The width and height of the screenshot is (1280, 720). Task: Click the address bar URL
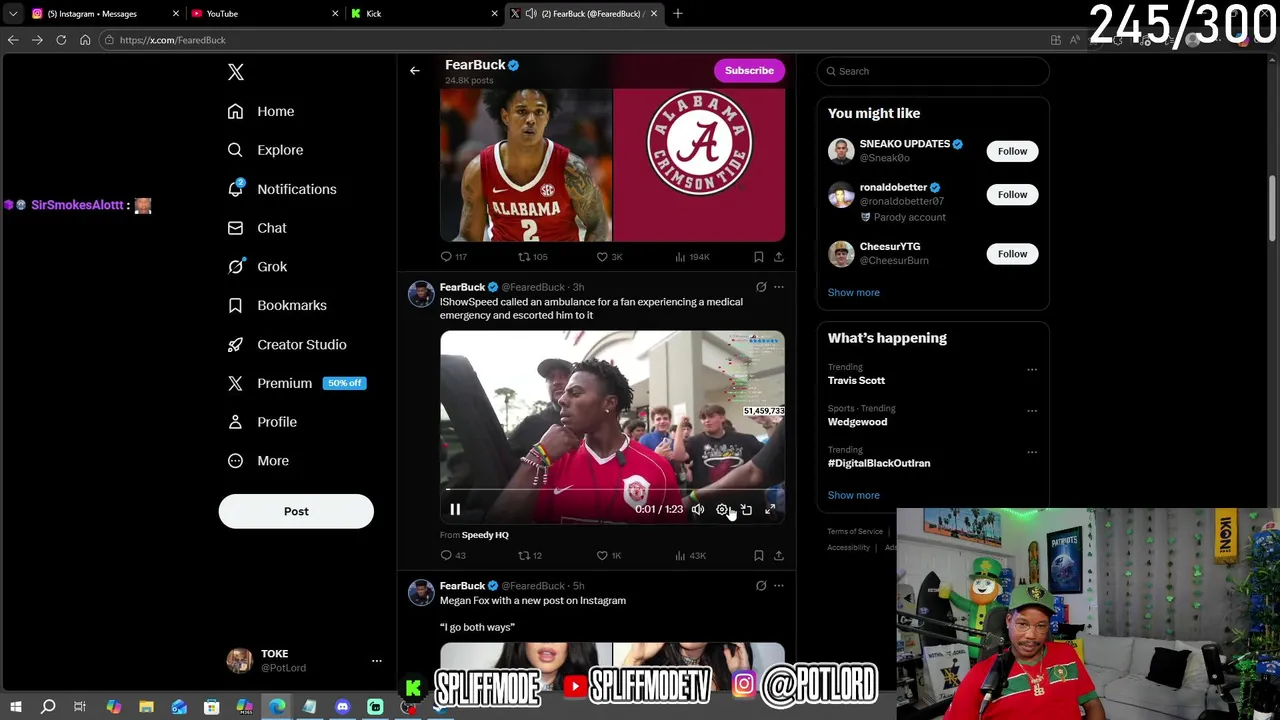pyautogui.click(x=173, y=40)
